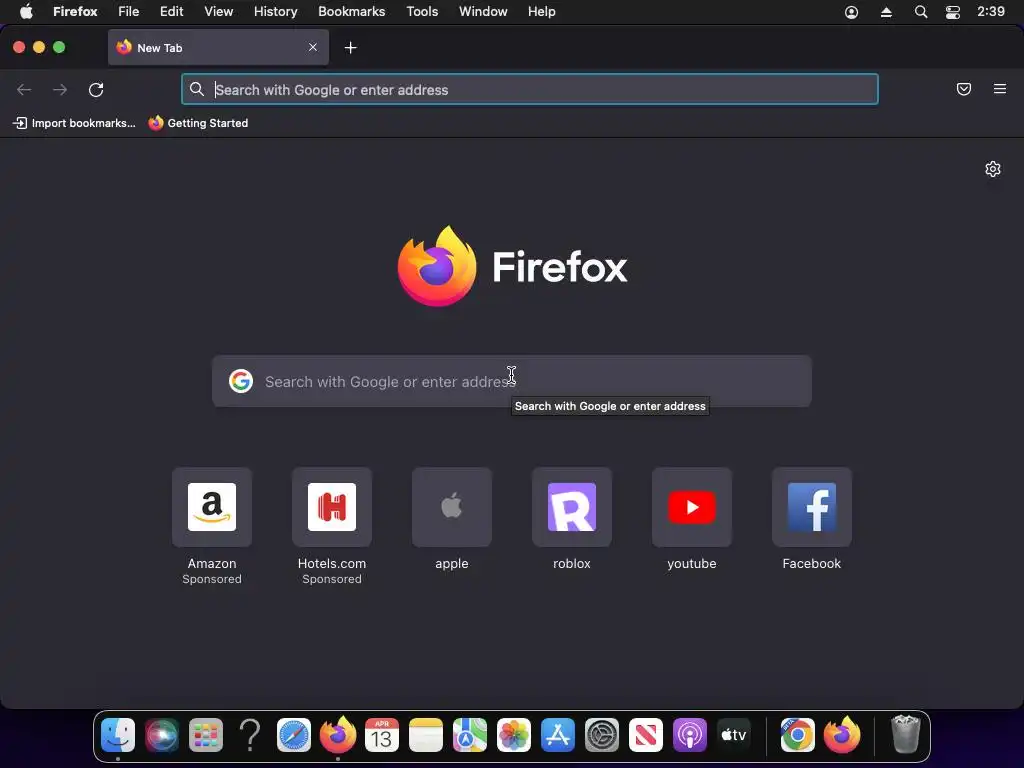Open Calendar from the Dock

381,735
